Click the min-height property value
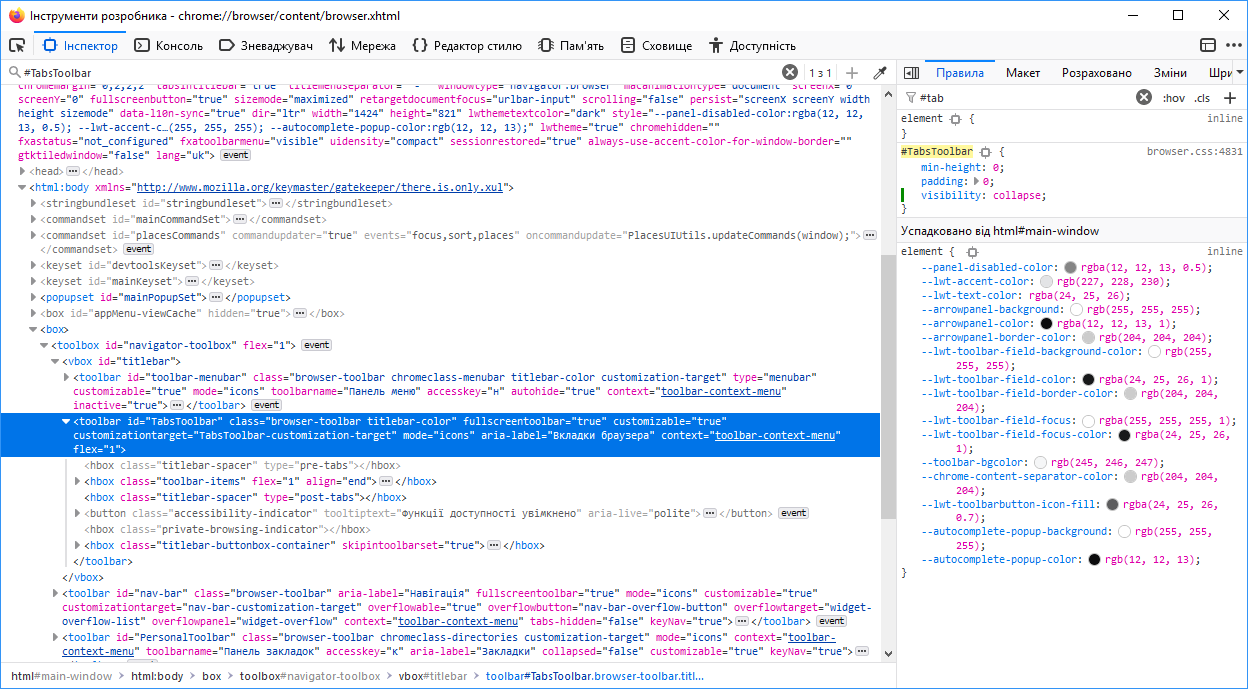Screen dimensions: 1248x689 996,168
